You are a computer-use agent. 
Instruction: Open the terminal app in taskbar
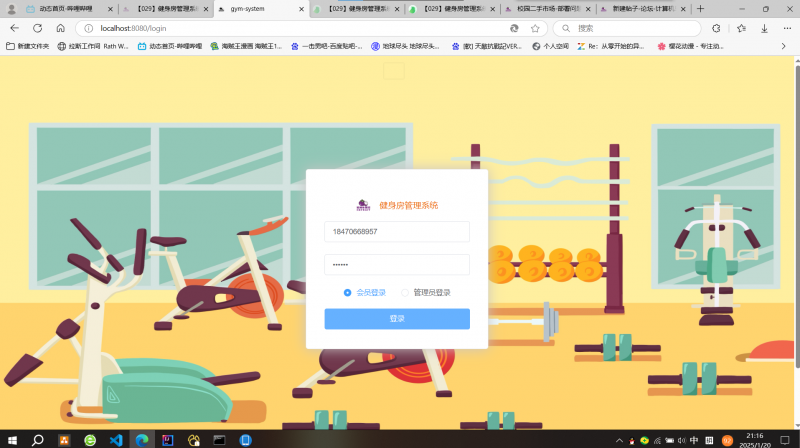pyautogui.click(x=219, y=440)
